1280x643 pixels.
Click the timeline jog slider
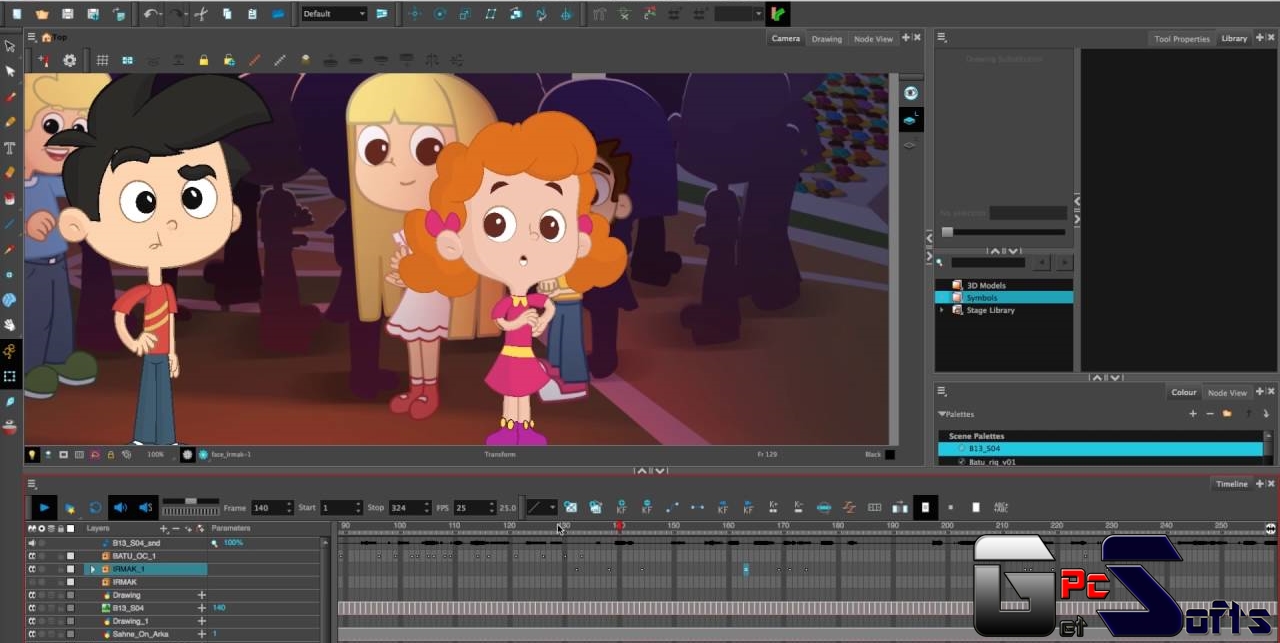[190, 508]
